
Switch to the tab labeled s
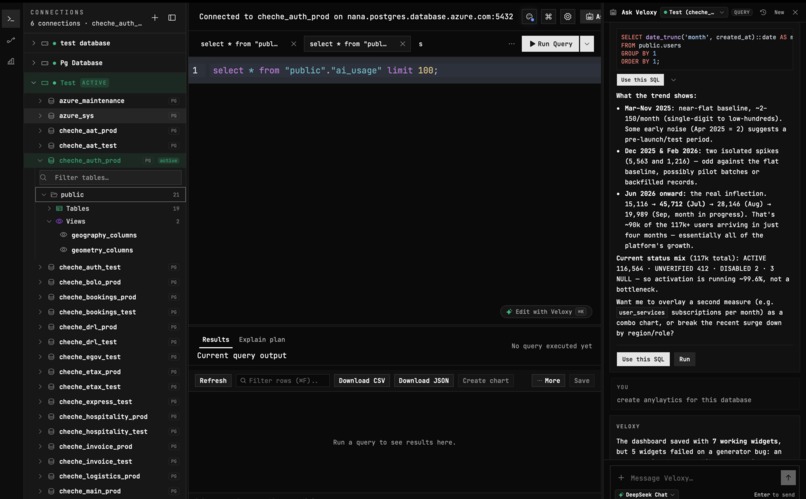[x=420, y=44]
